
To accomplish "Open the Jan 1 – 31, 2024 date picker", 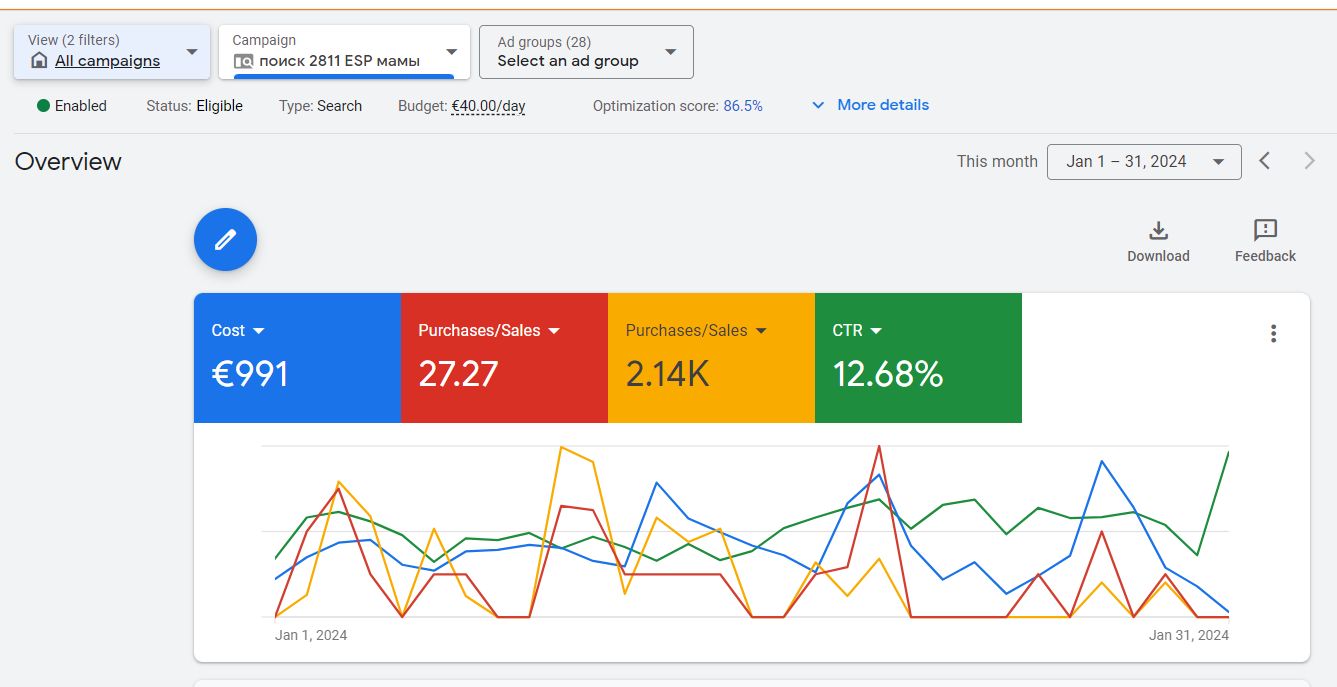I will [x=1143, y=162].
